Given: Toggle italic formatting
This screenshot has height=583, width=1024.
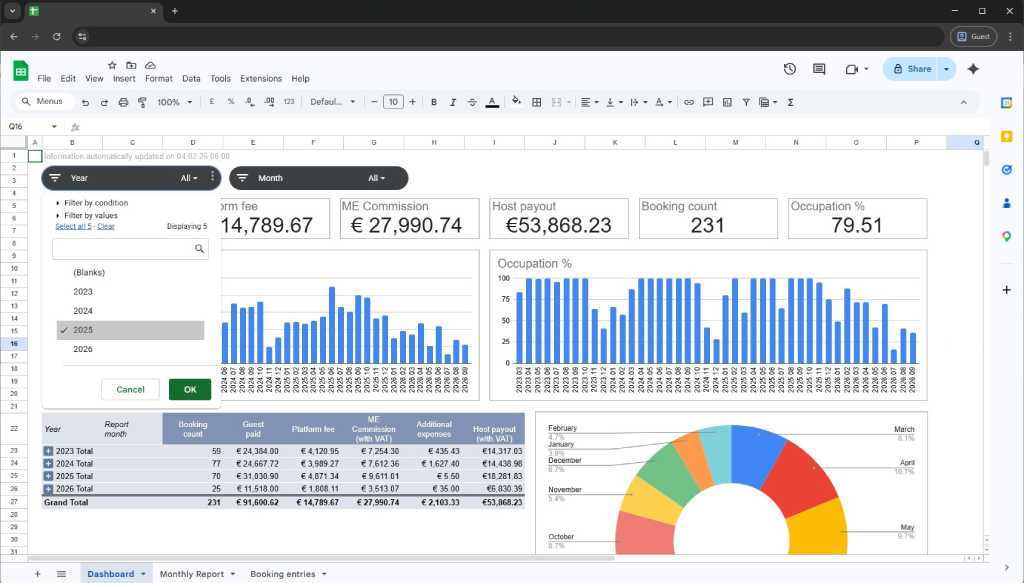Looking at the screenshot, I should pos(453,102).
